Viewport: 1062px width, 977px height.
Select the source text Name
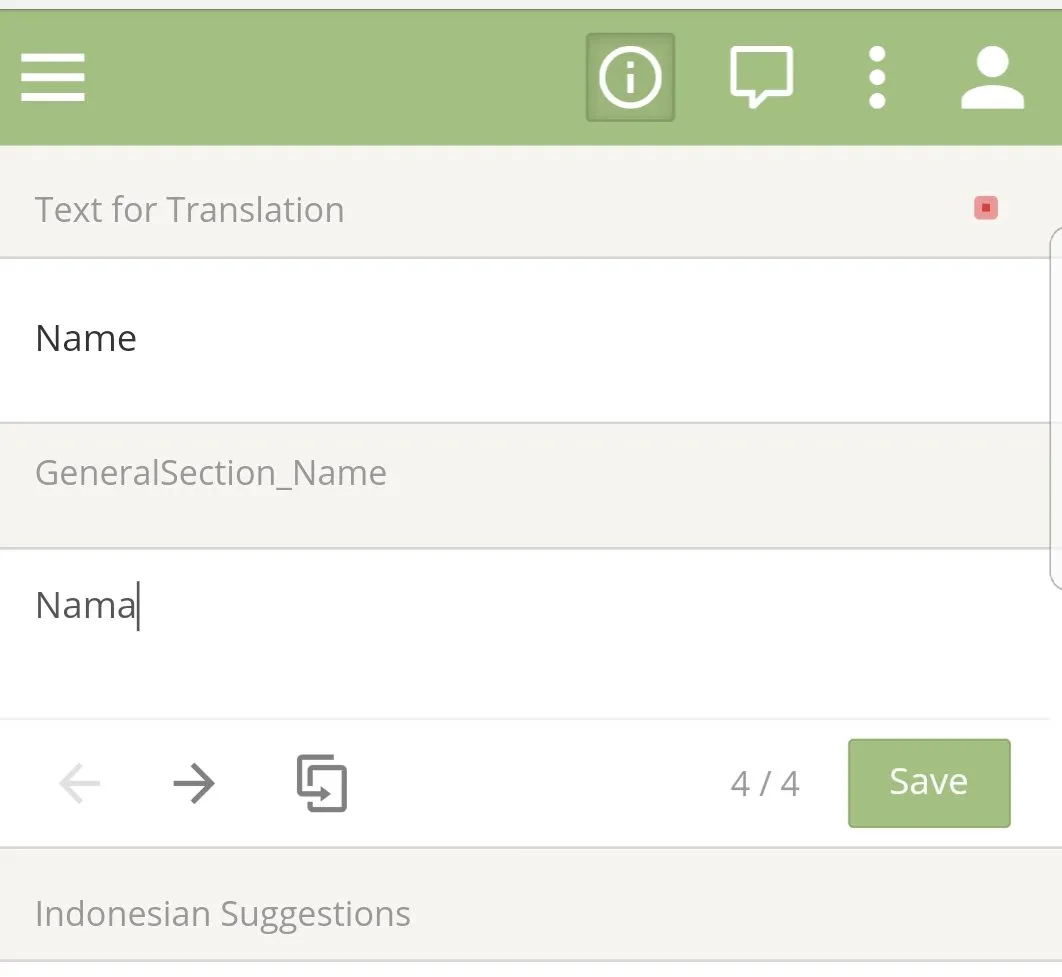click(x=86, y=338)
